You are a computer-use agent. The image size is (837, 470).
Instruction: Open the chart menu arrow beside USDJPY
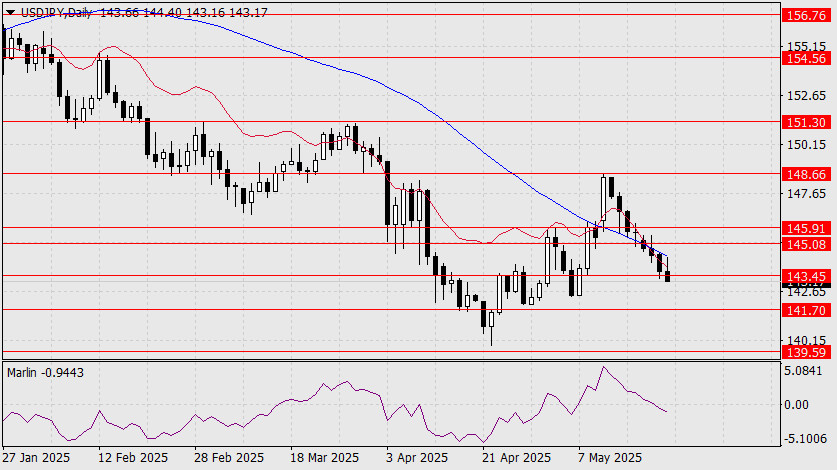tap(10, 12)
